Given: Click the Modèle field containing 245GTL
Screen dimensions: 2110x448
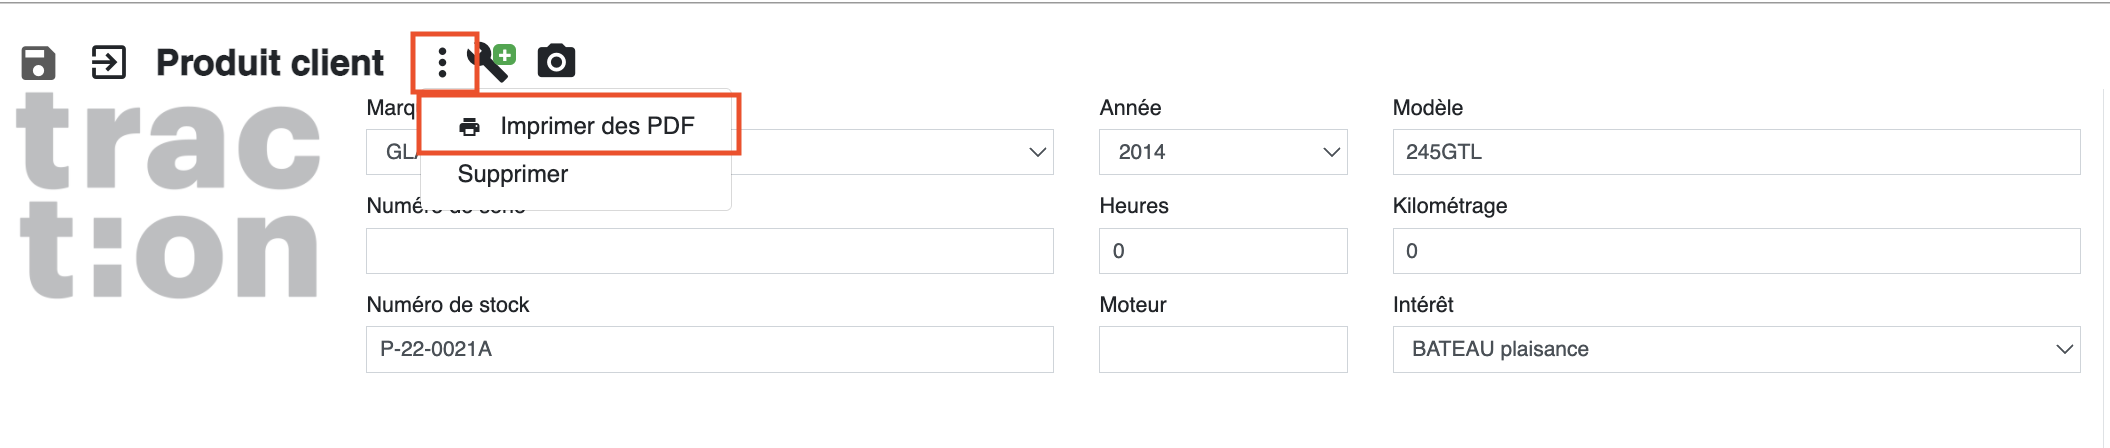Looking at the screenshot, I should (x=1736, y=152).
